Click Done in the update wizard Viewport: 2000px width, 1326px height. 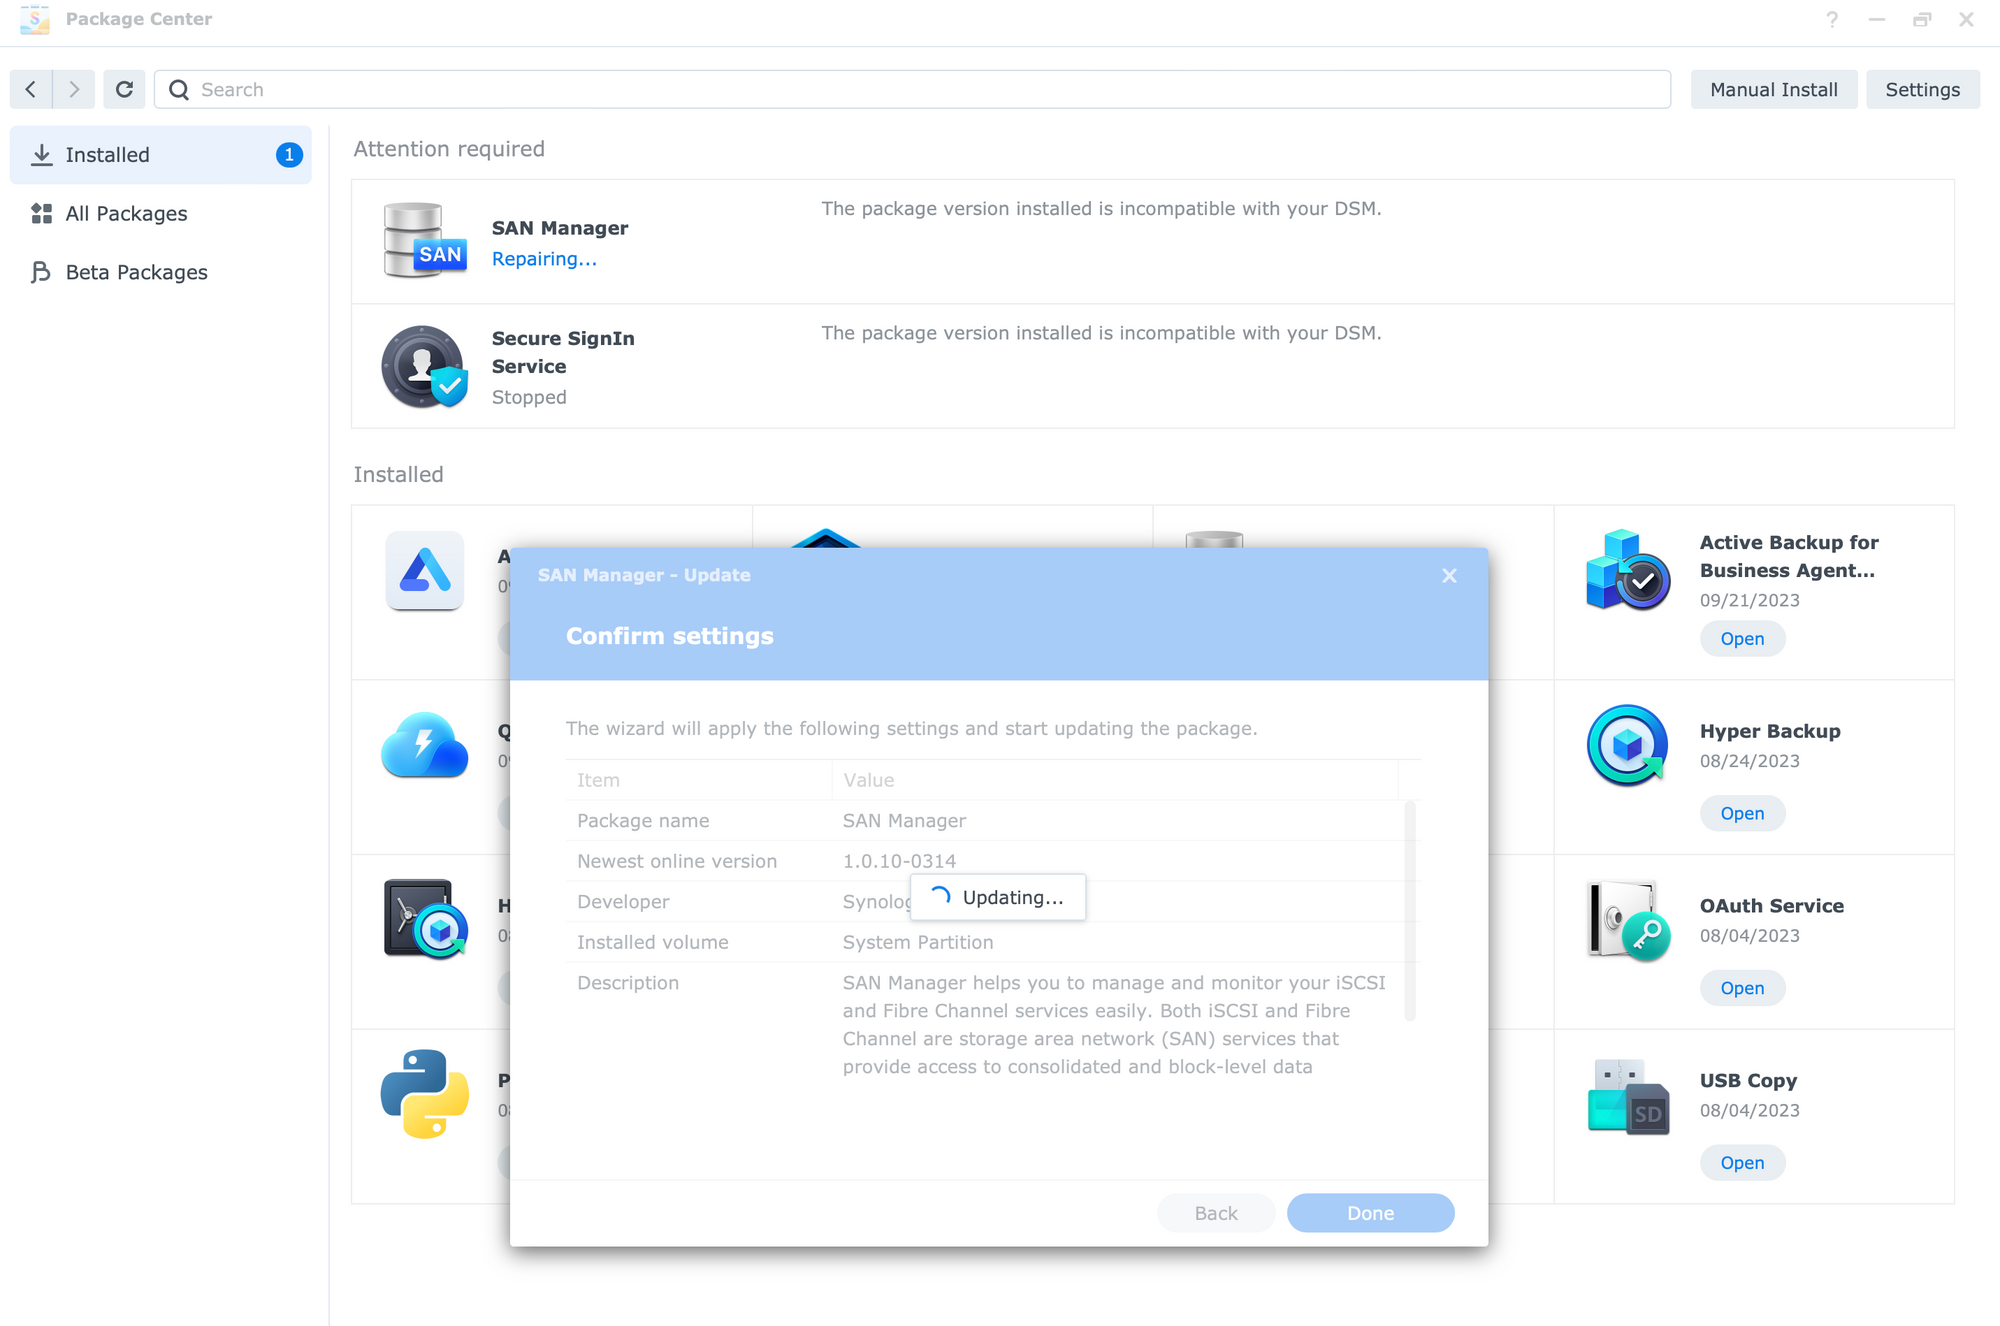1370,1213
